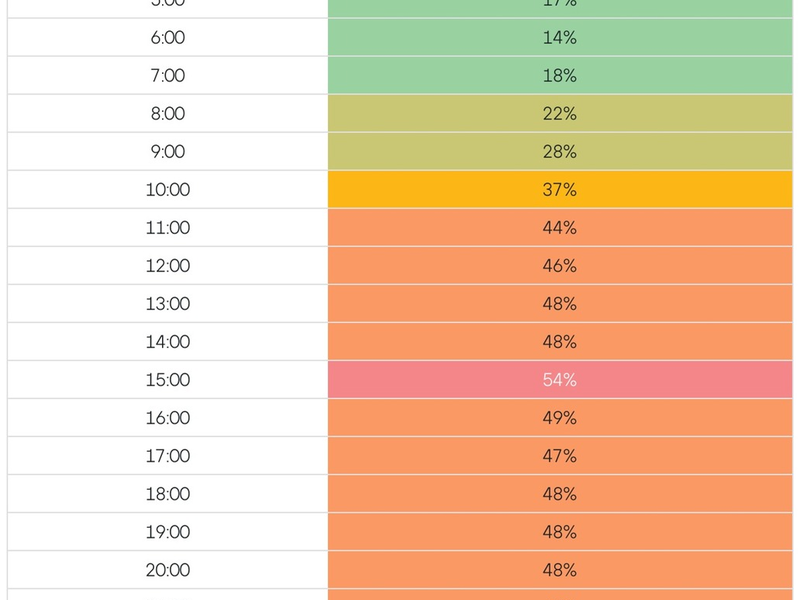Image resolution: width=800 pixels, height=600 pixels.
Task: Click the 7:00 row label
Action: [x=168, y=76]
